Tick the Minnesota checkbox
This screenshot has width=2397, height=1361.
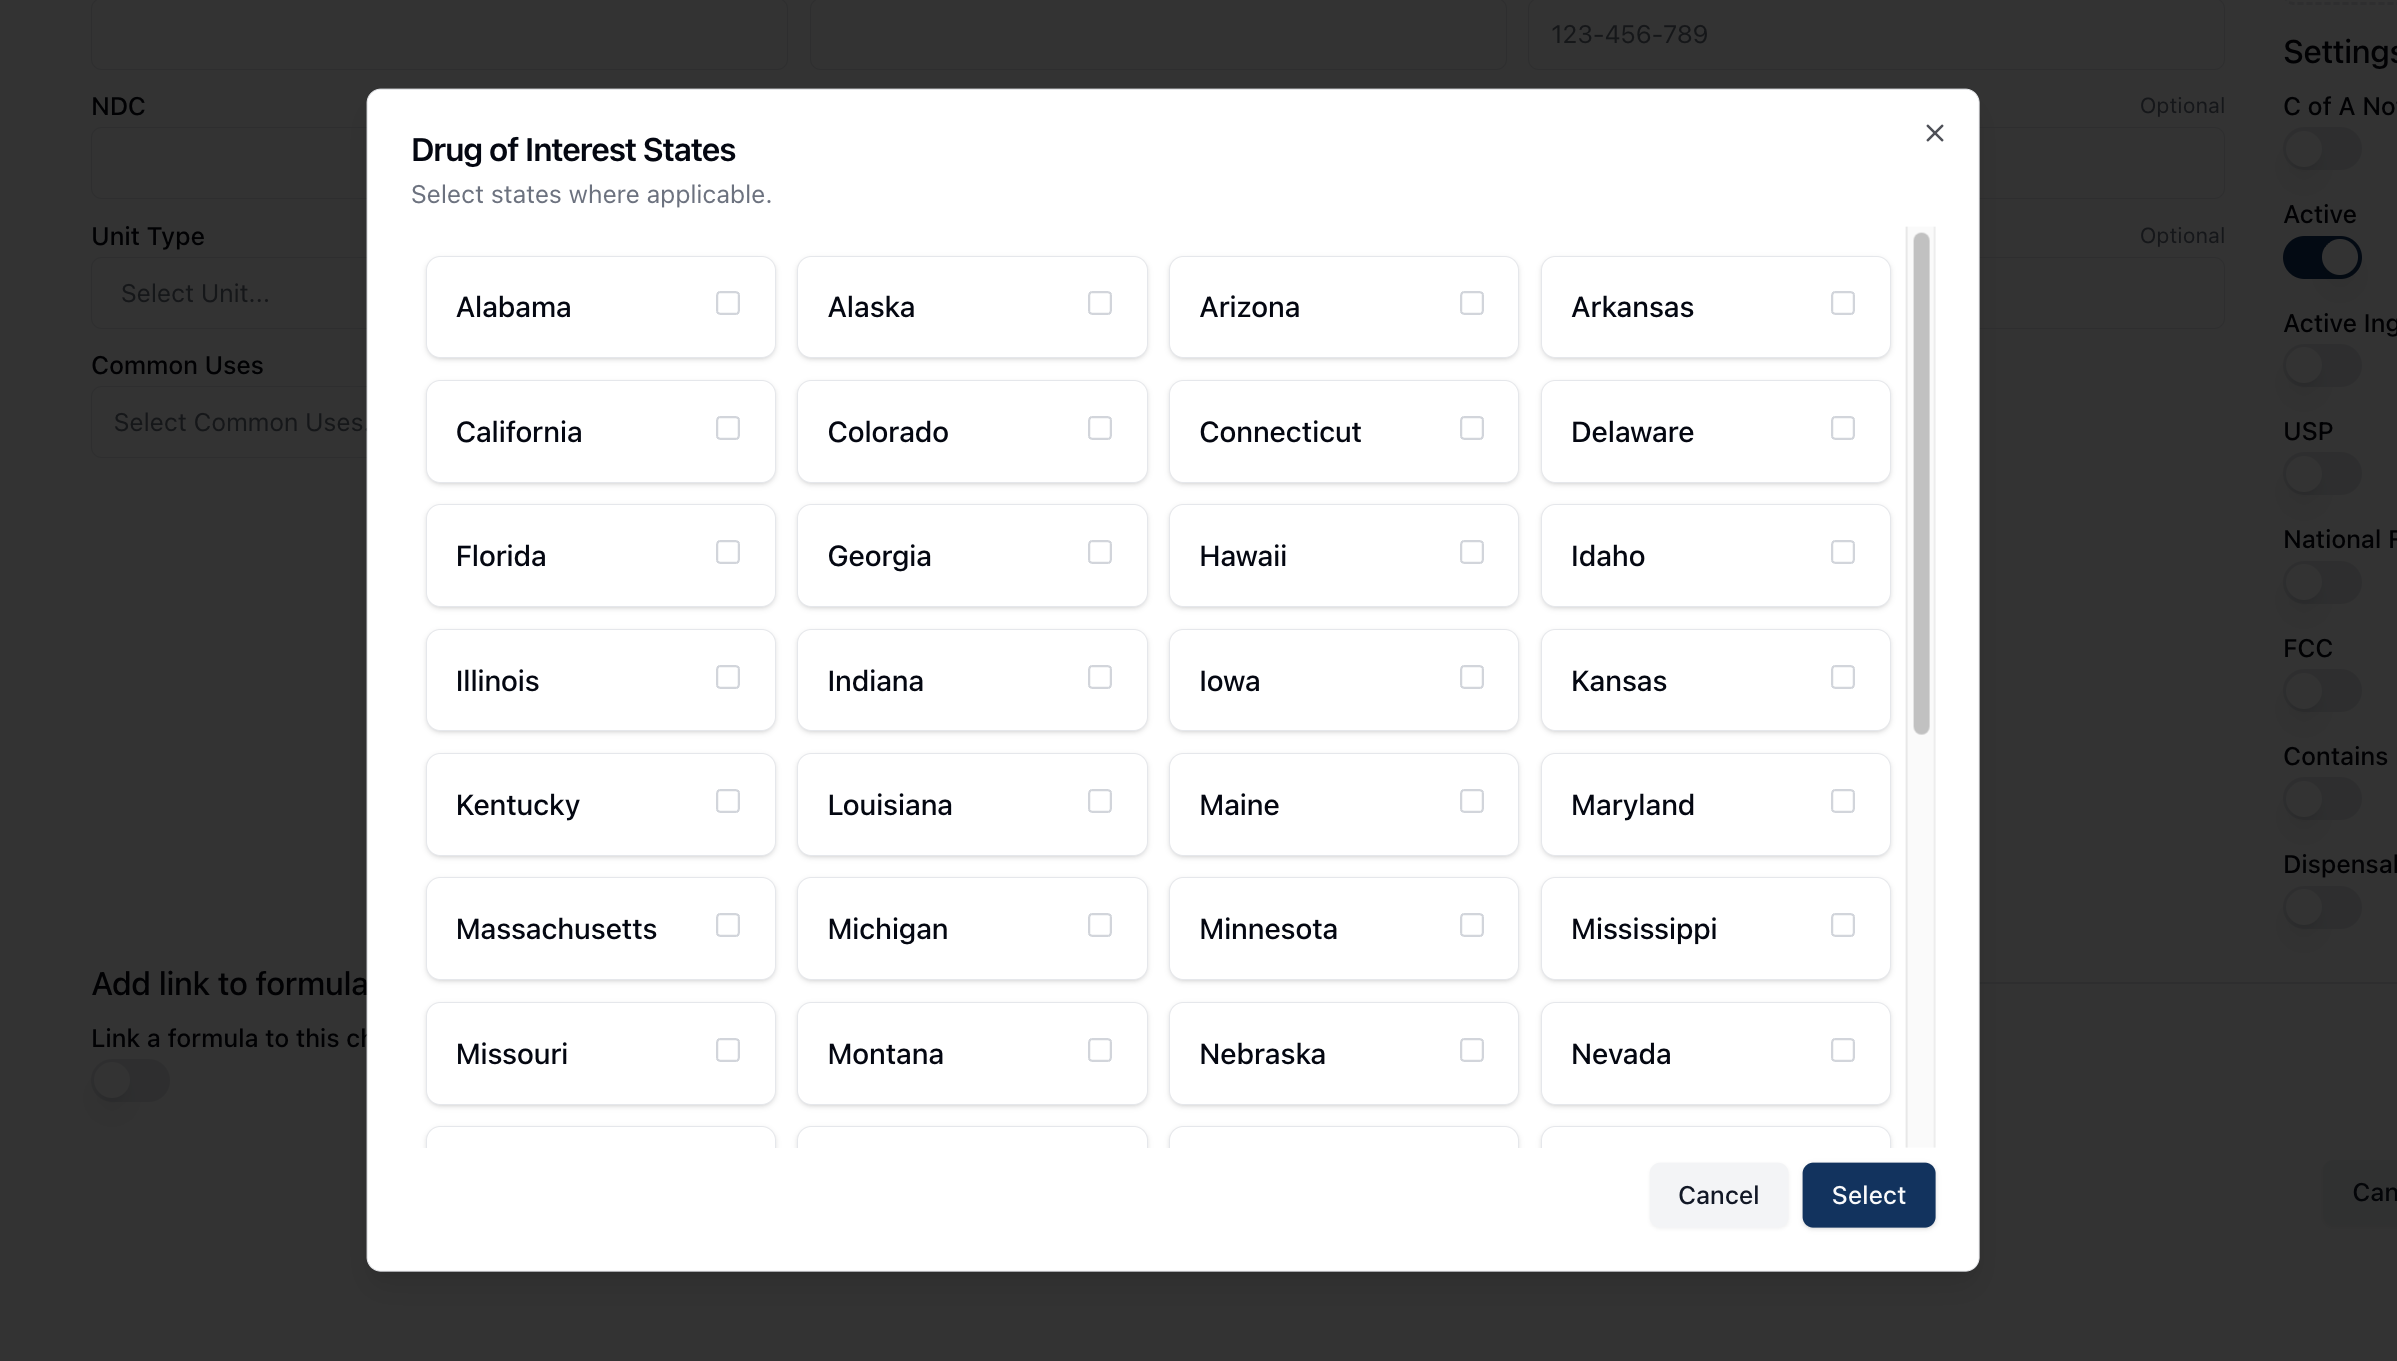[1471, 925]
